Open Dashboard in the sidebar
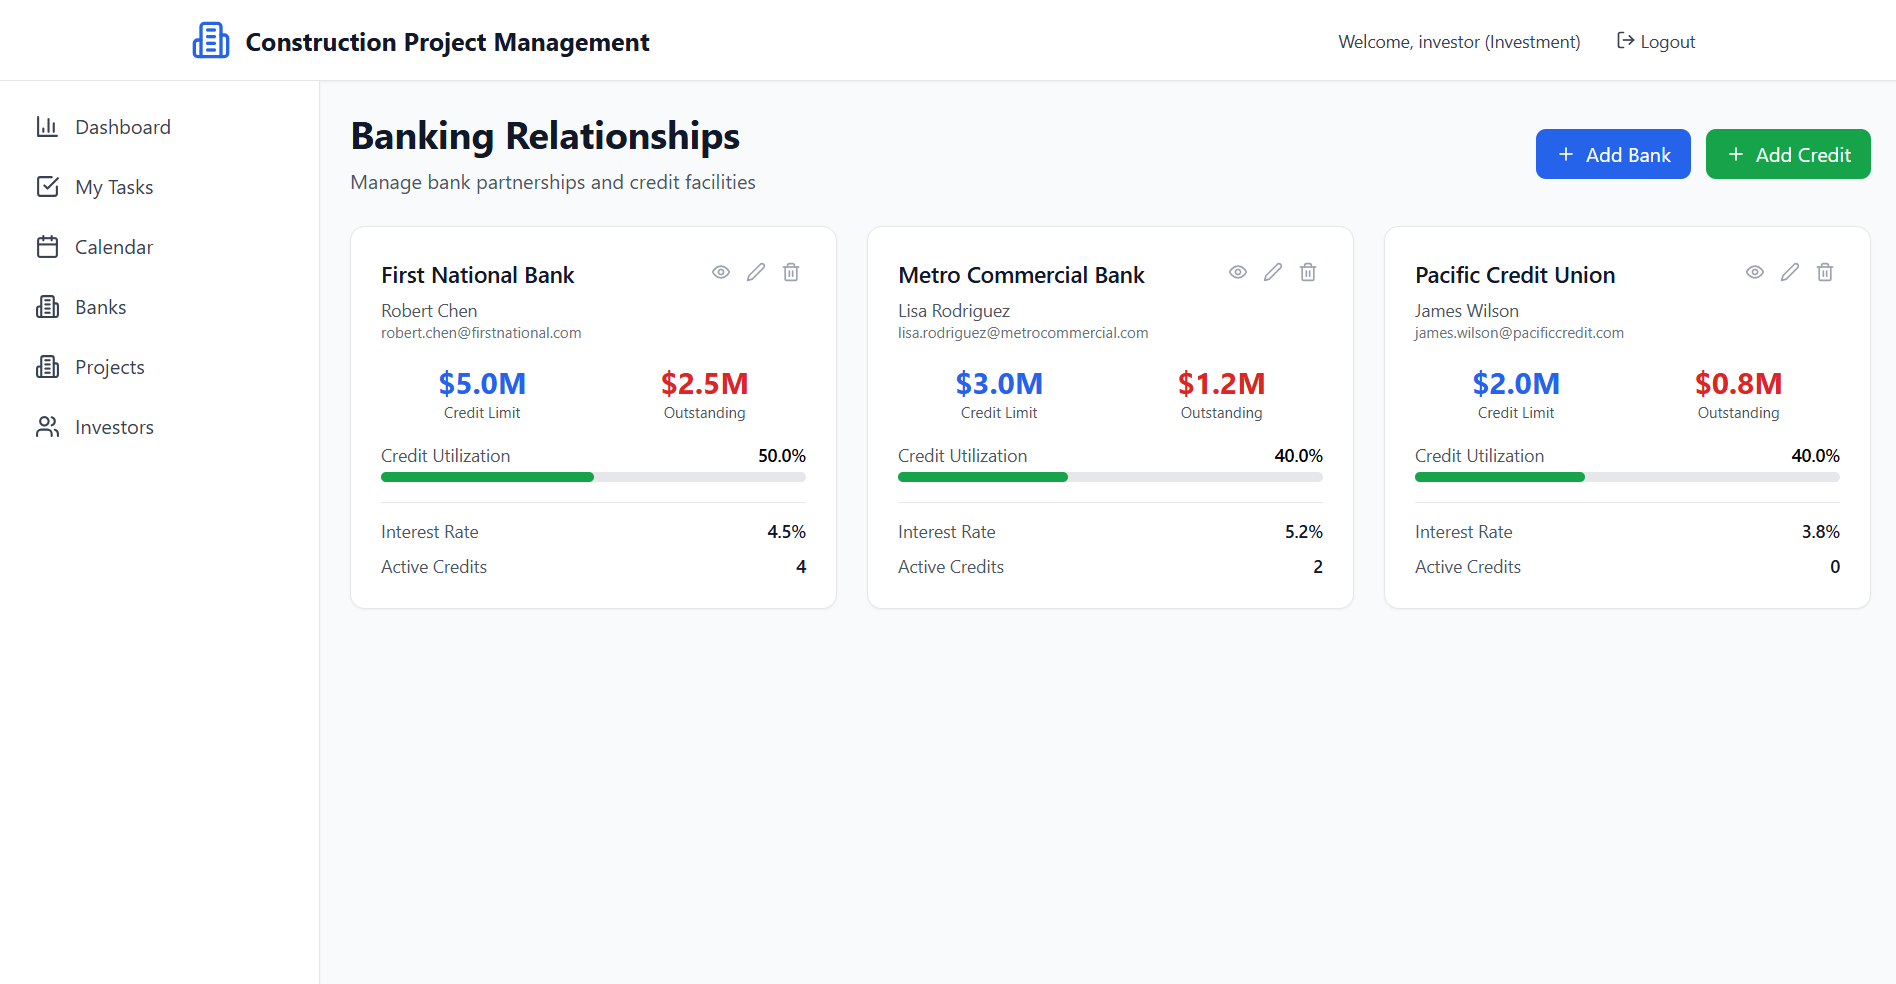The image size is (1896, 984). pyautogui.click(x=122, y=127)
